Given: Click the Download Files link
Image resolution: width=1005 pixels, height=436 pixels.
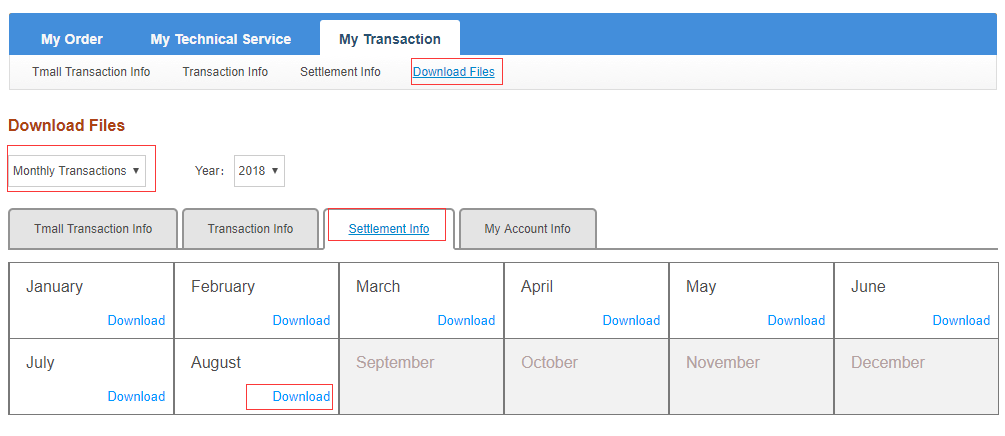Looking at the screenshot, I should click(x=454, y=72).
